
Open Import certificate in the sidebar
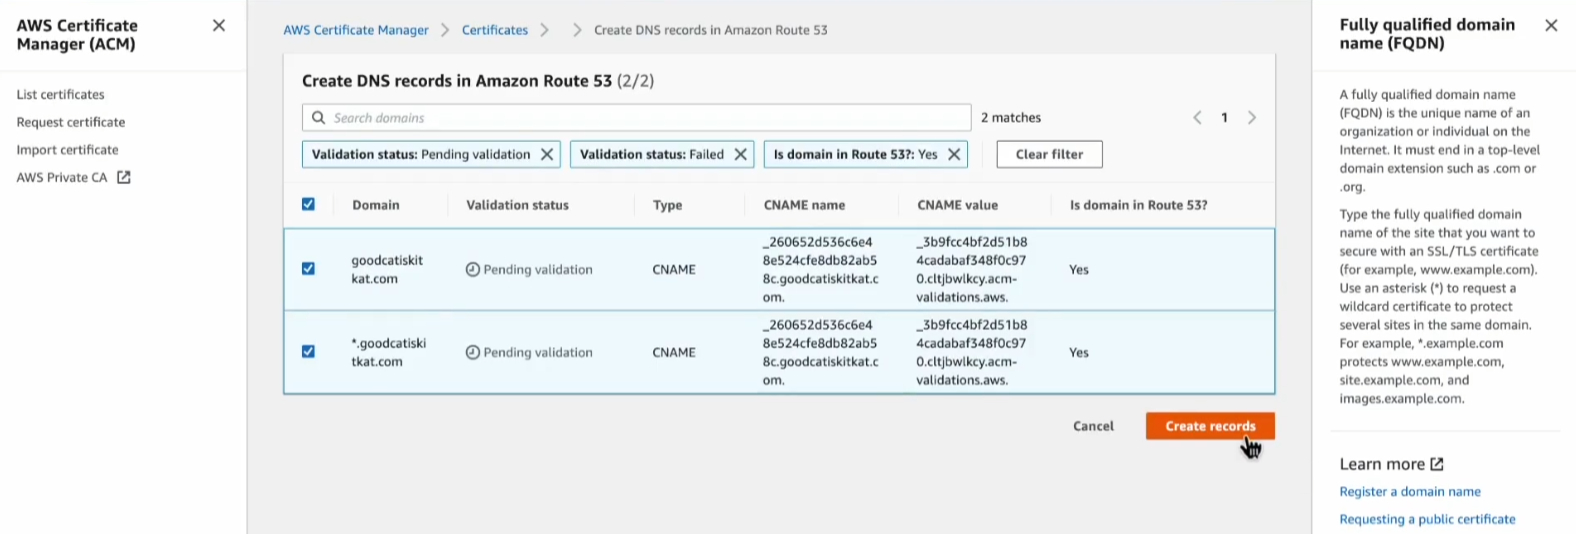[67, 150]
